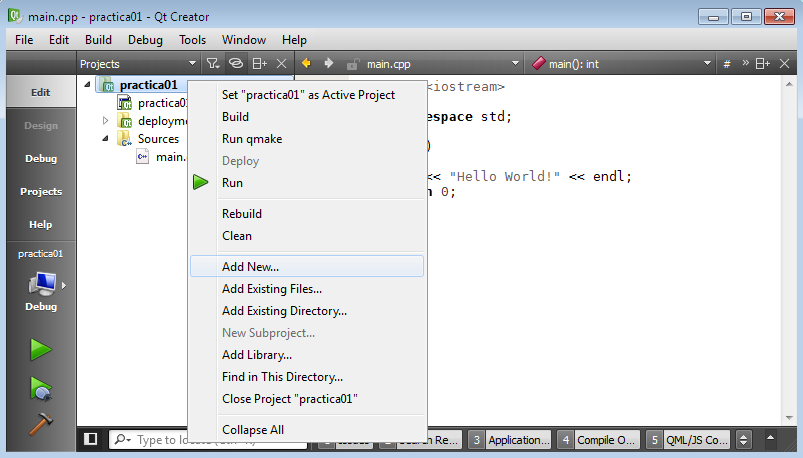
Task: Toggle the sidebar visibility button
Action: click(x=91, y=439)
